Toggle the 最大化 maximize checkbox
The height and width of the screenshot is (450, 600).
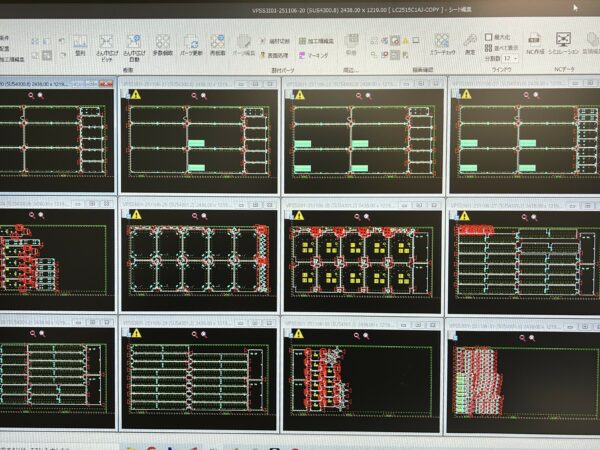tap(489, 36)
